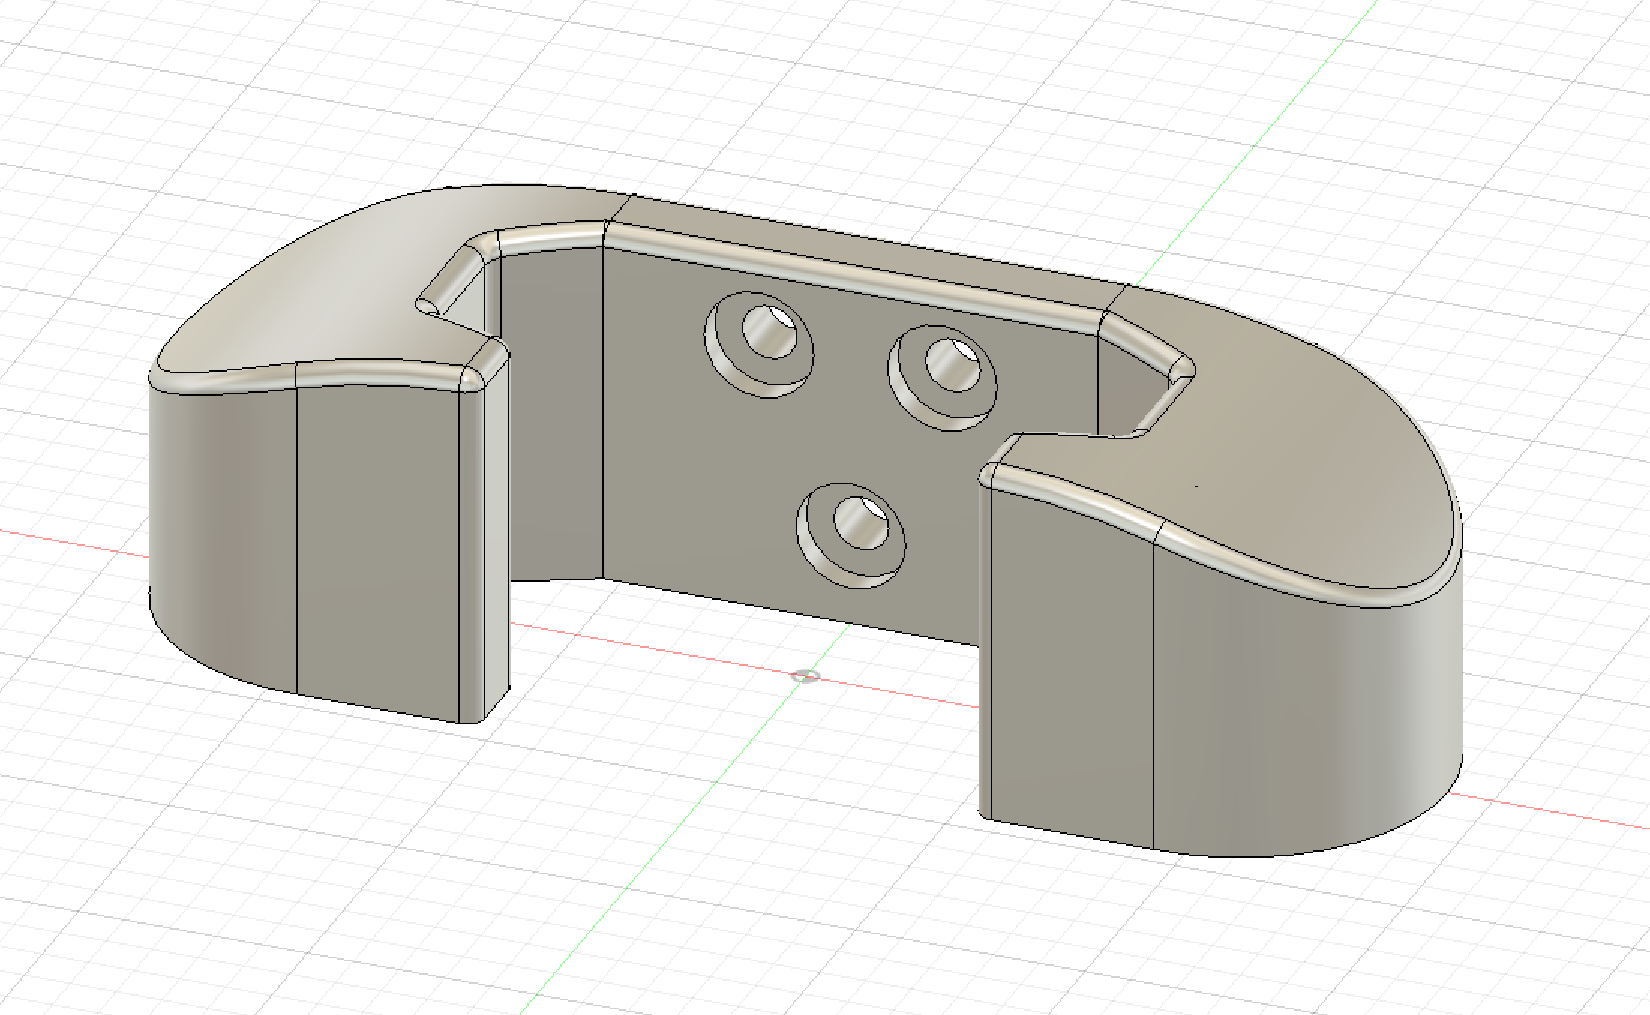
Task: Select the origin point marker on grid
Action: (806, 677)
